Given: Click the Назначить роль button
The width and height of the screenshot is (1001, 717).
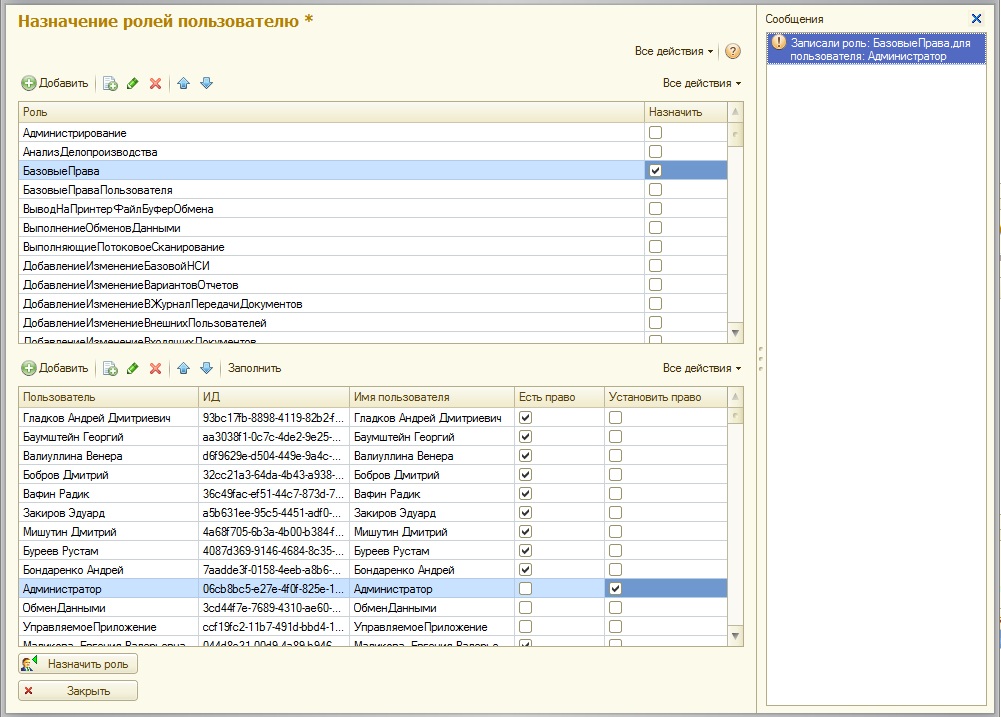Looking at the screenshot, I should (x=78, y=664).
